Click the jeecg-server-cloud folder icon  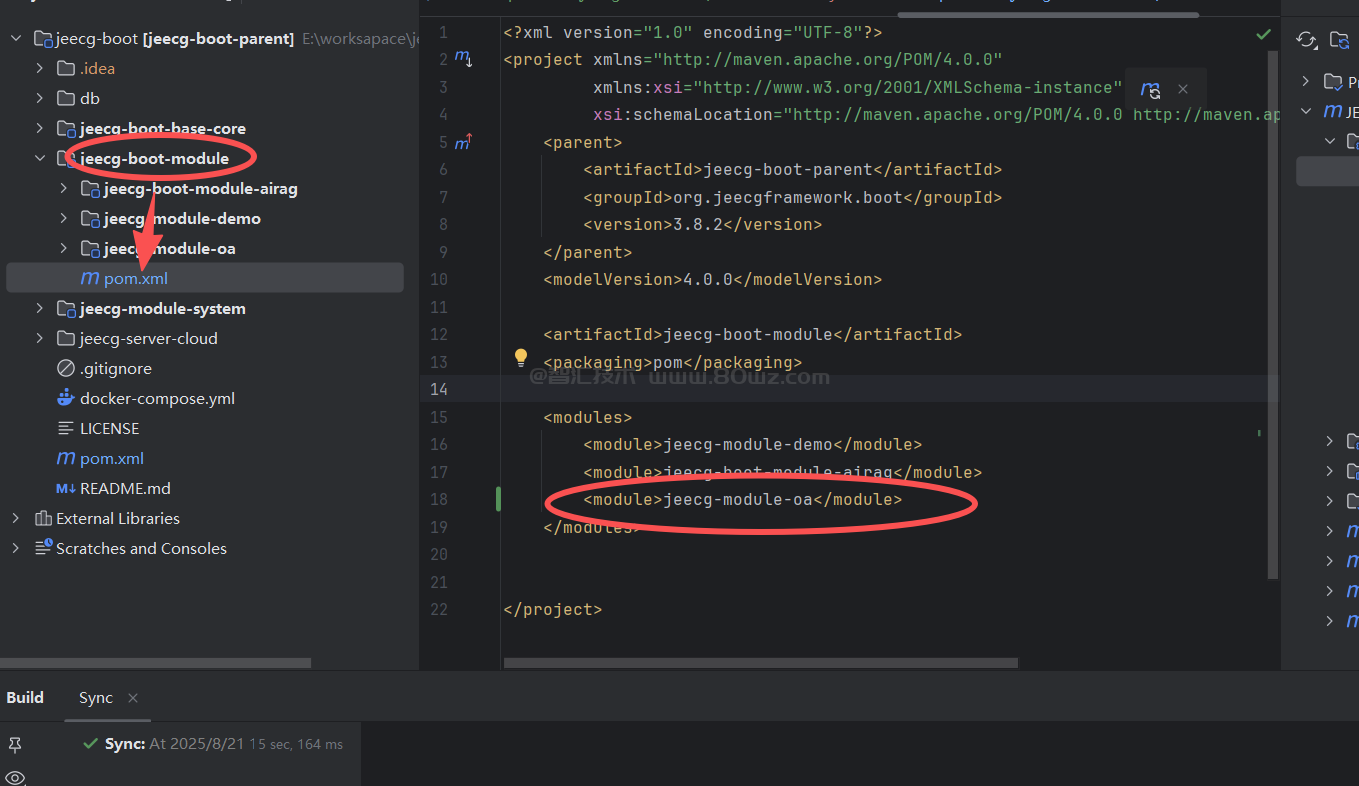[66, 338]
